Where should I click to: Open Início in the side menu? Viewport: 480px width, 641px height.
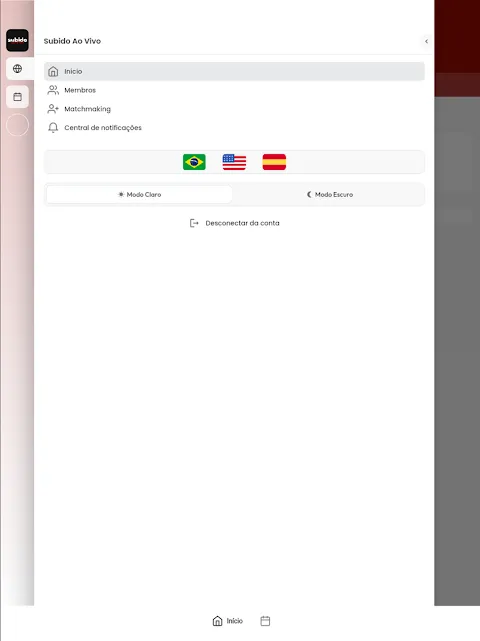pos(234,72)
